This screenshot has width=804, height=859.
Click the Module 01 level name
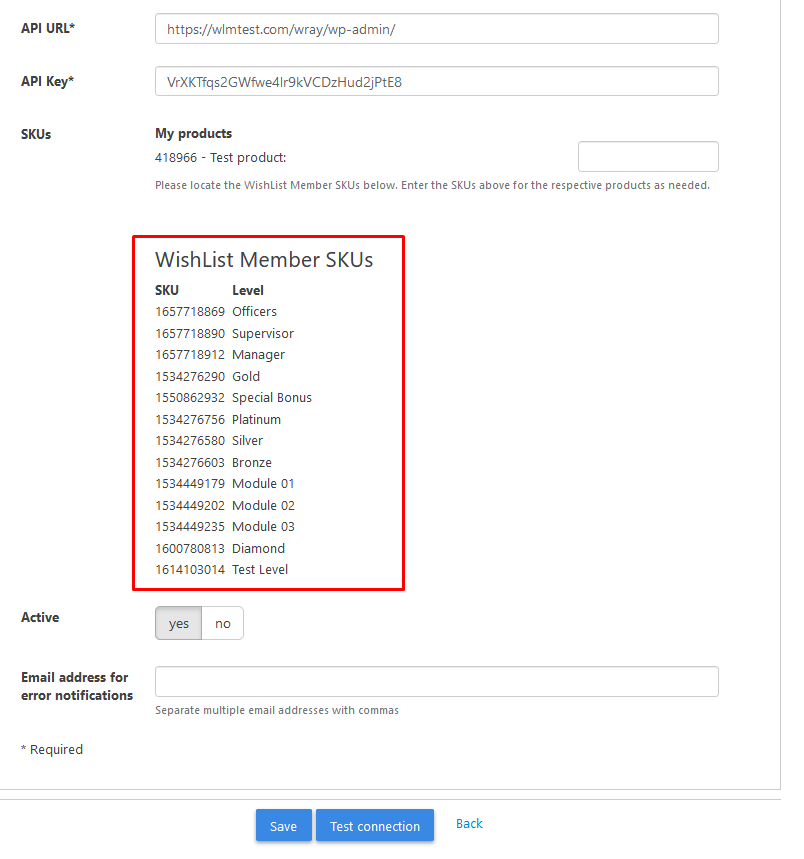(263, 484)
